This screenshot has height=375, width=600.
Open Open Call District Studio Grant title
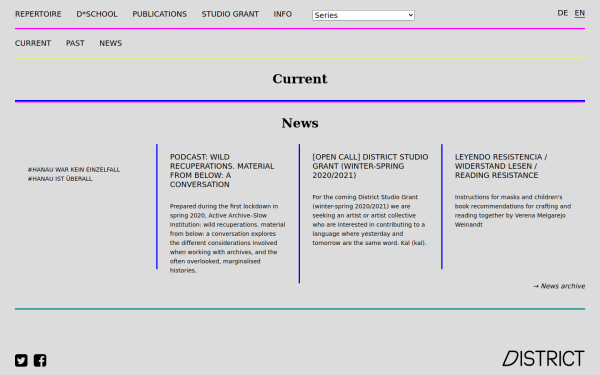coord(370,166)
